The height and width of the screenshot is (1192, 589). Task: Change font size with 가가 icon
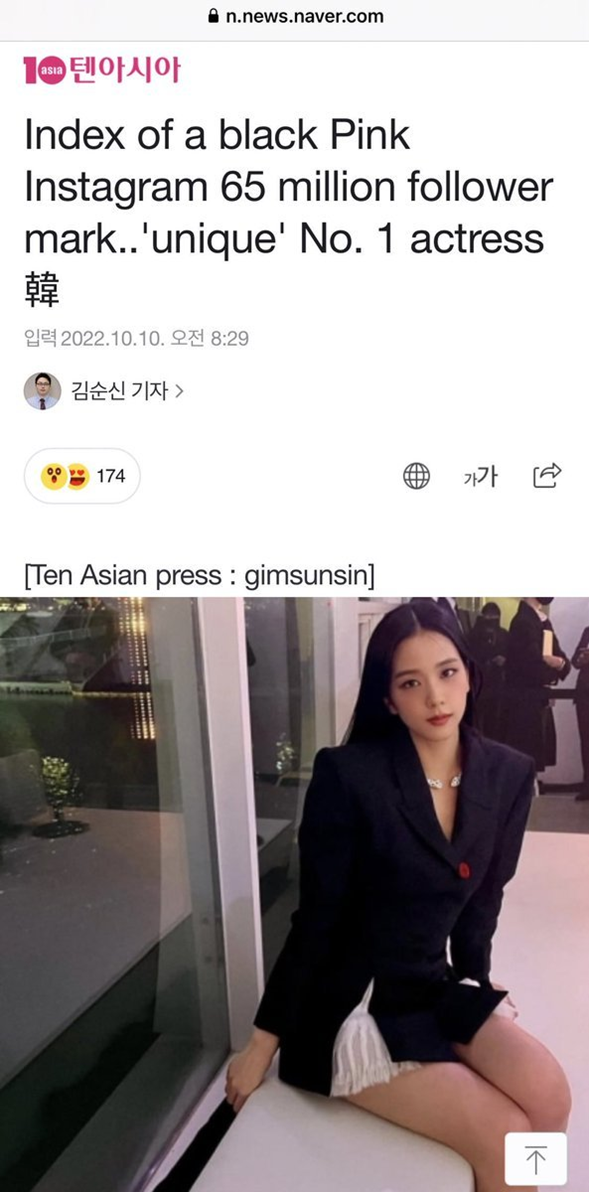(x=480, y=477)
